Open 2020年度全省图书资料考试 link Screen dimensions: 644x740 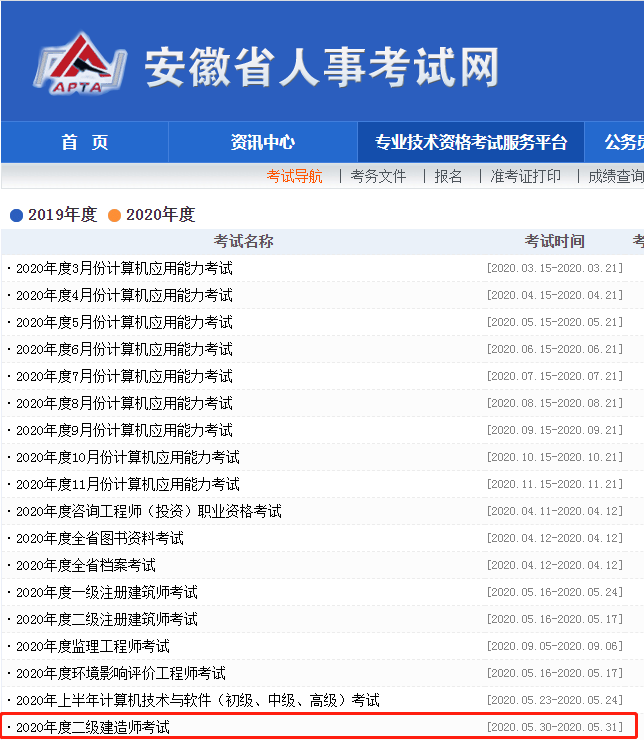tap(99, 538)
